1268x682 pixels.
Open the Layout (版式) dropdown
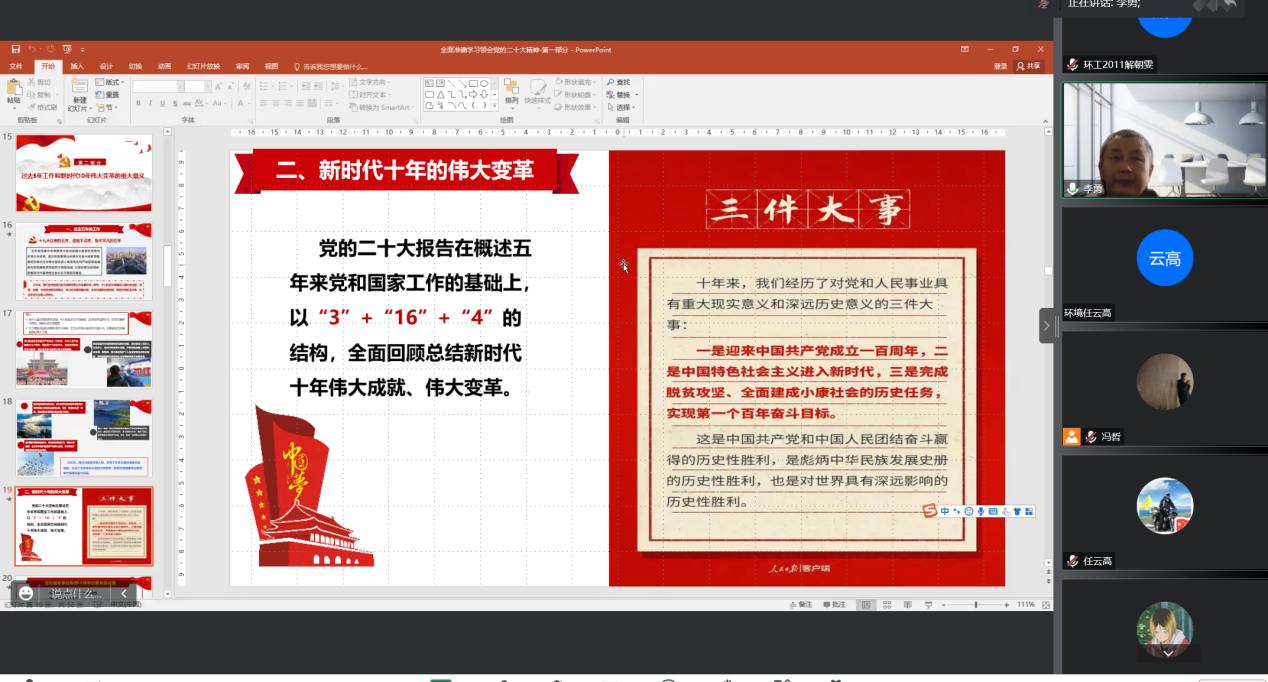click(111, 82)
